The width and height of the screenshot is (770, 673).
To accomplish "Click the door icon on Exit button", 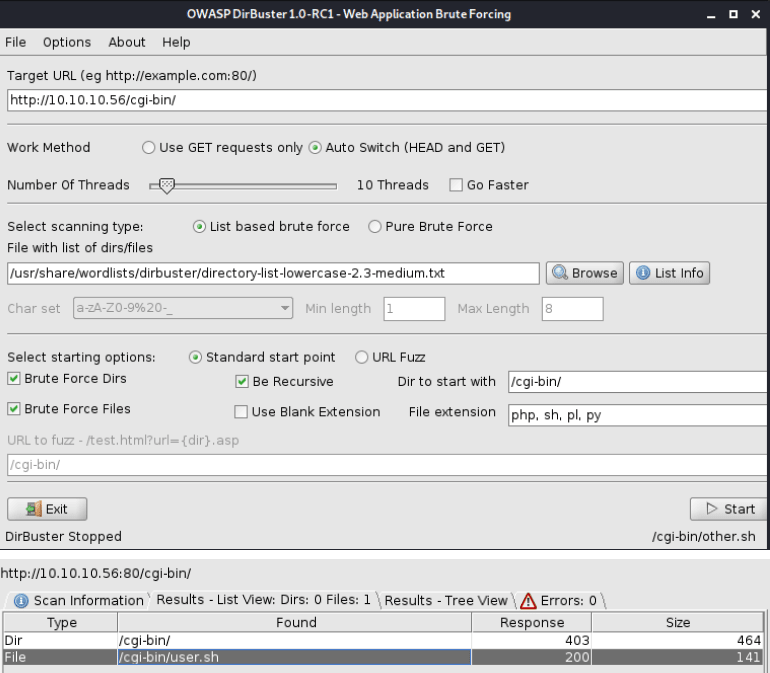I will pos(34,509).
